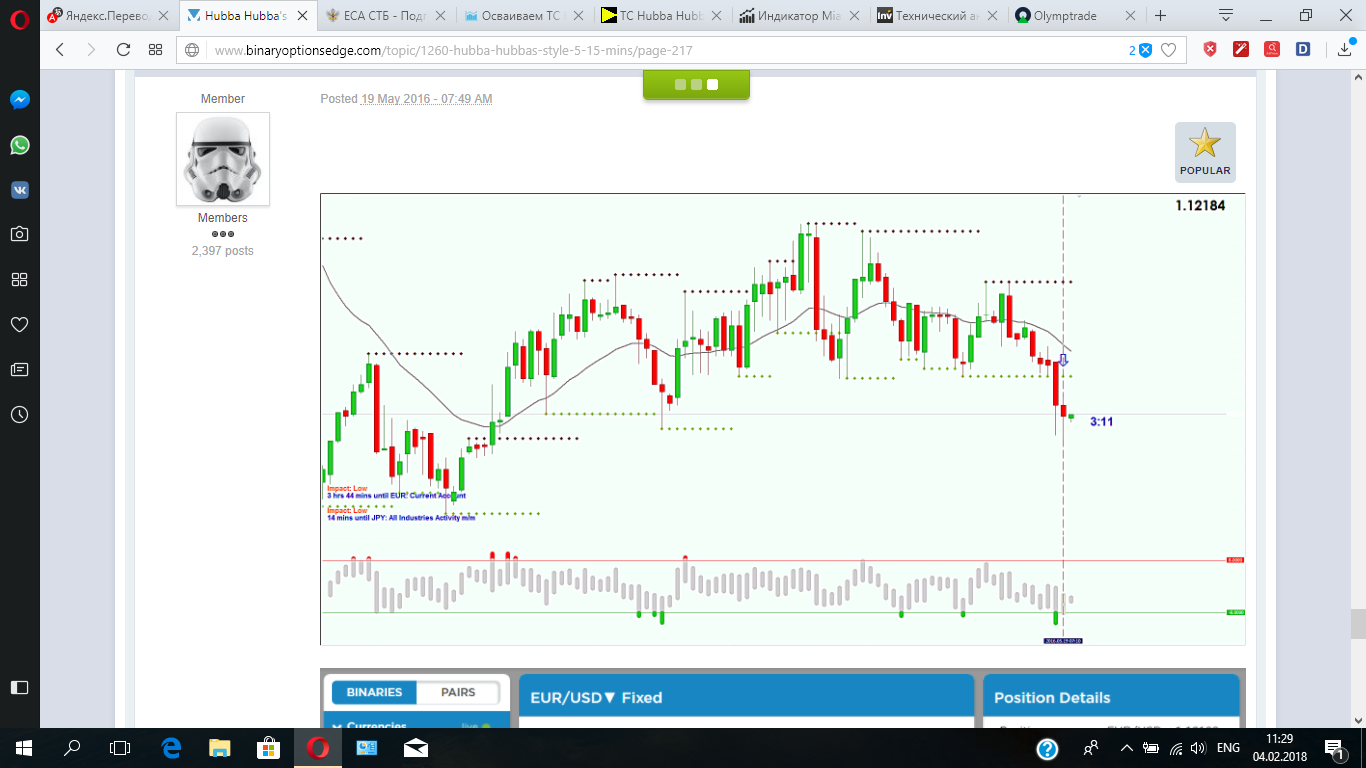Screen dimensions: 1366x768
Task: Click the stormtrooper member avatar
Action: pos(223,159)
